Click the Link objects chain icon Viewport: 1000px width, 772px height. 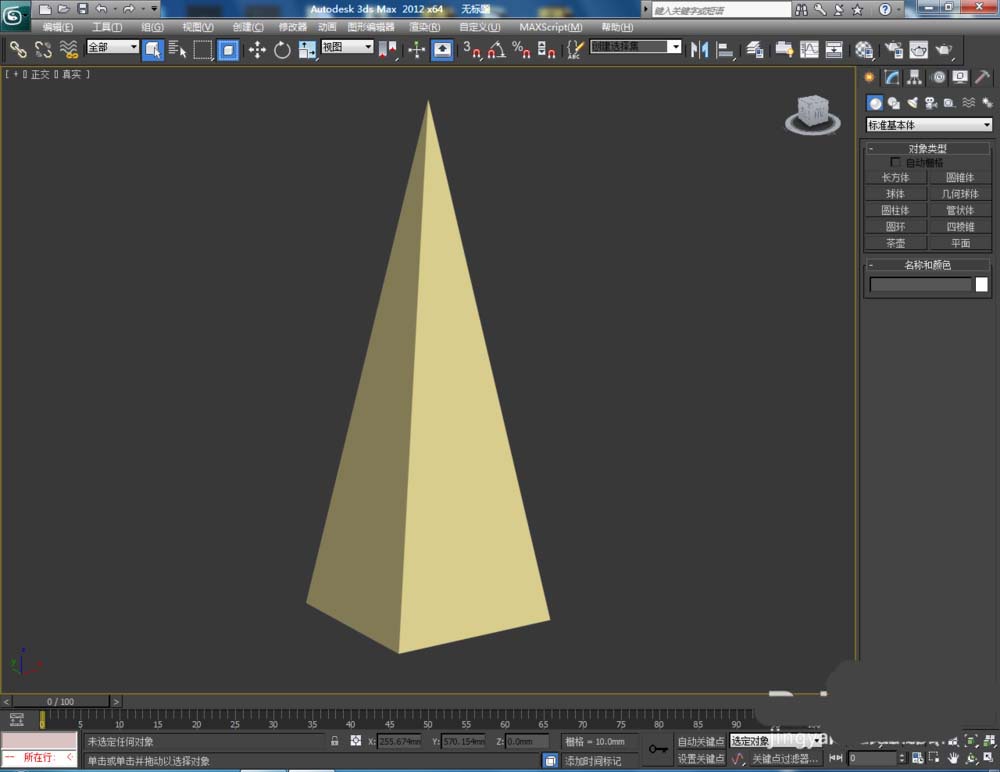click(18, 49)
